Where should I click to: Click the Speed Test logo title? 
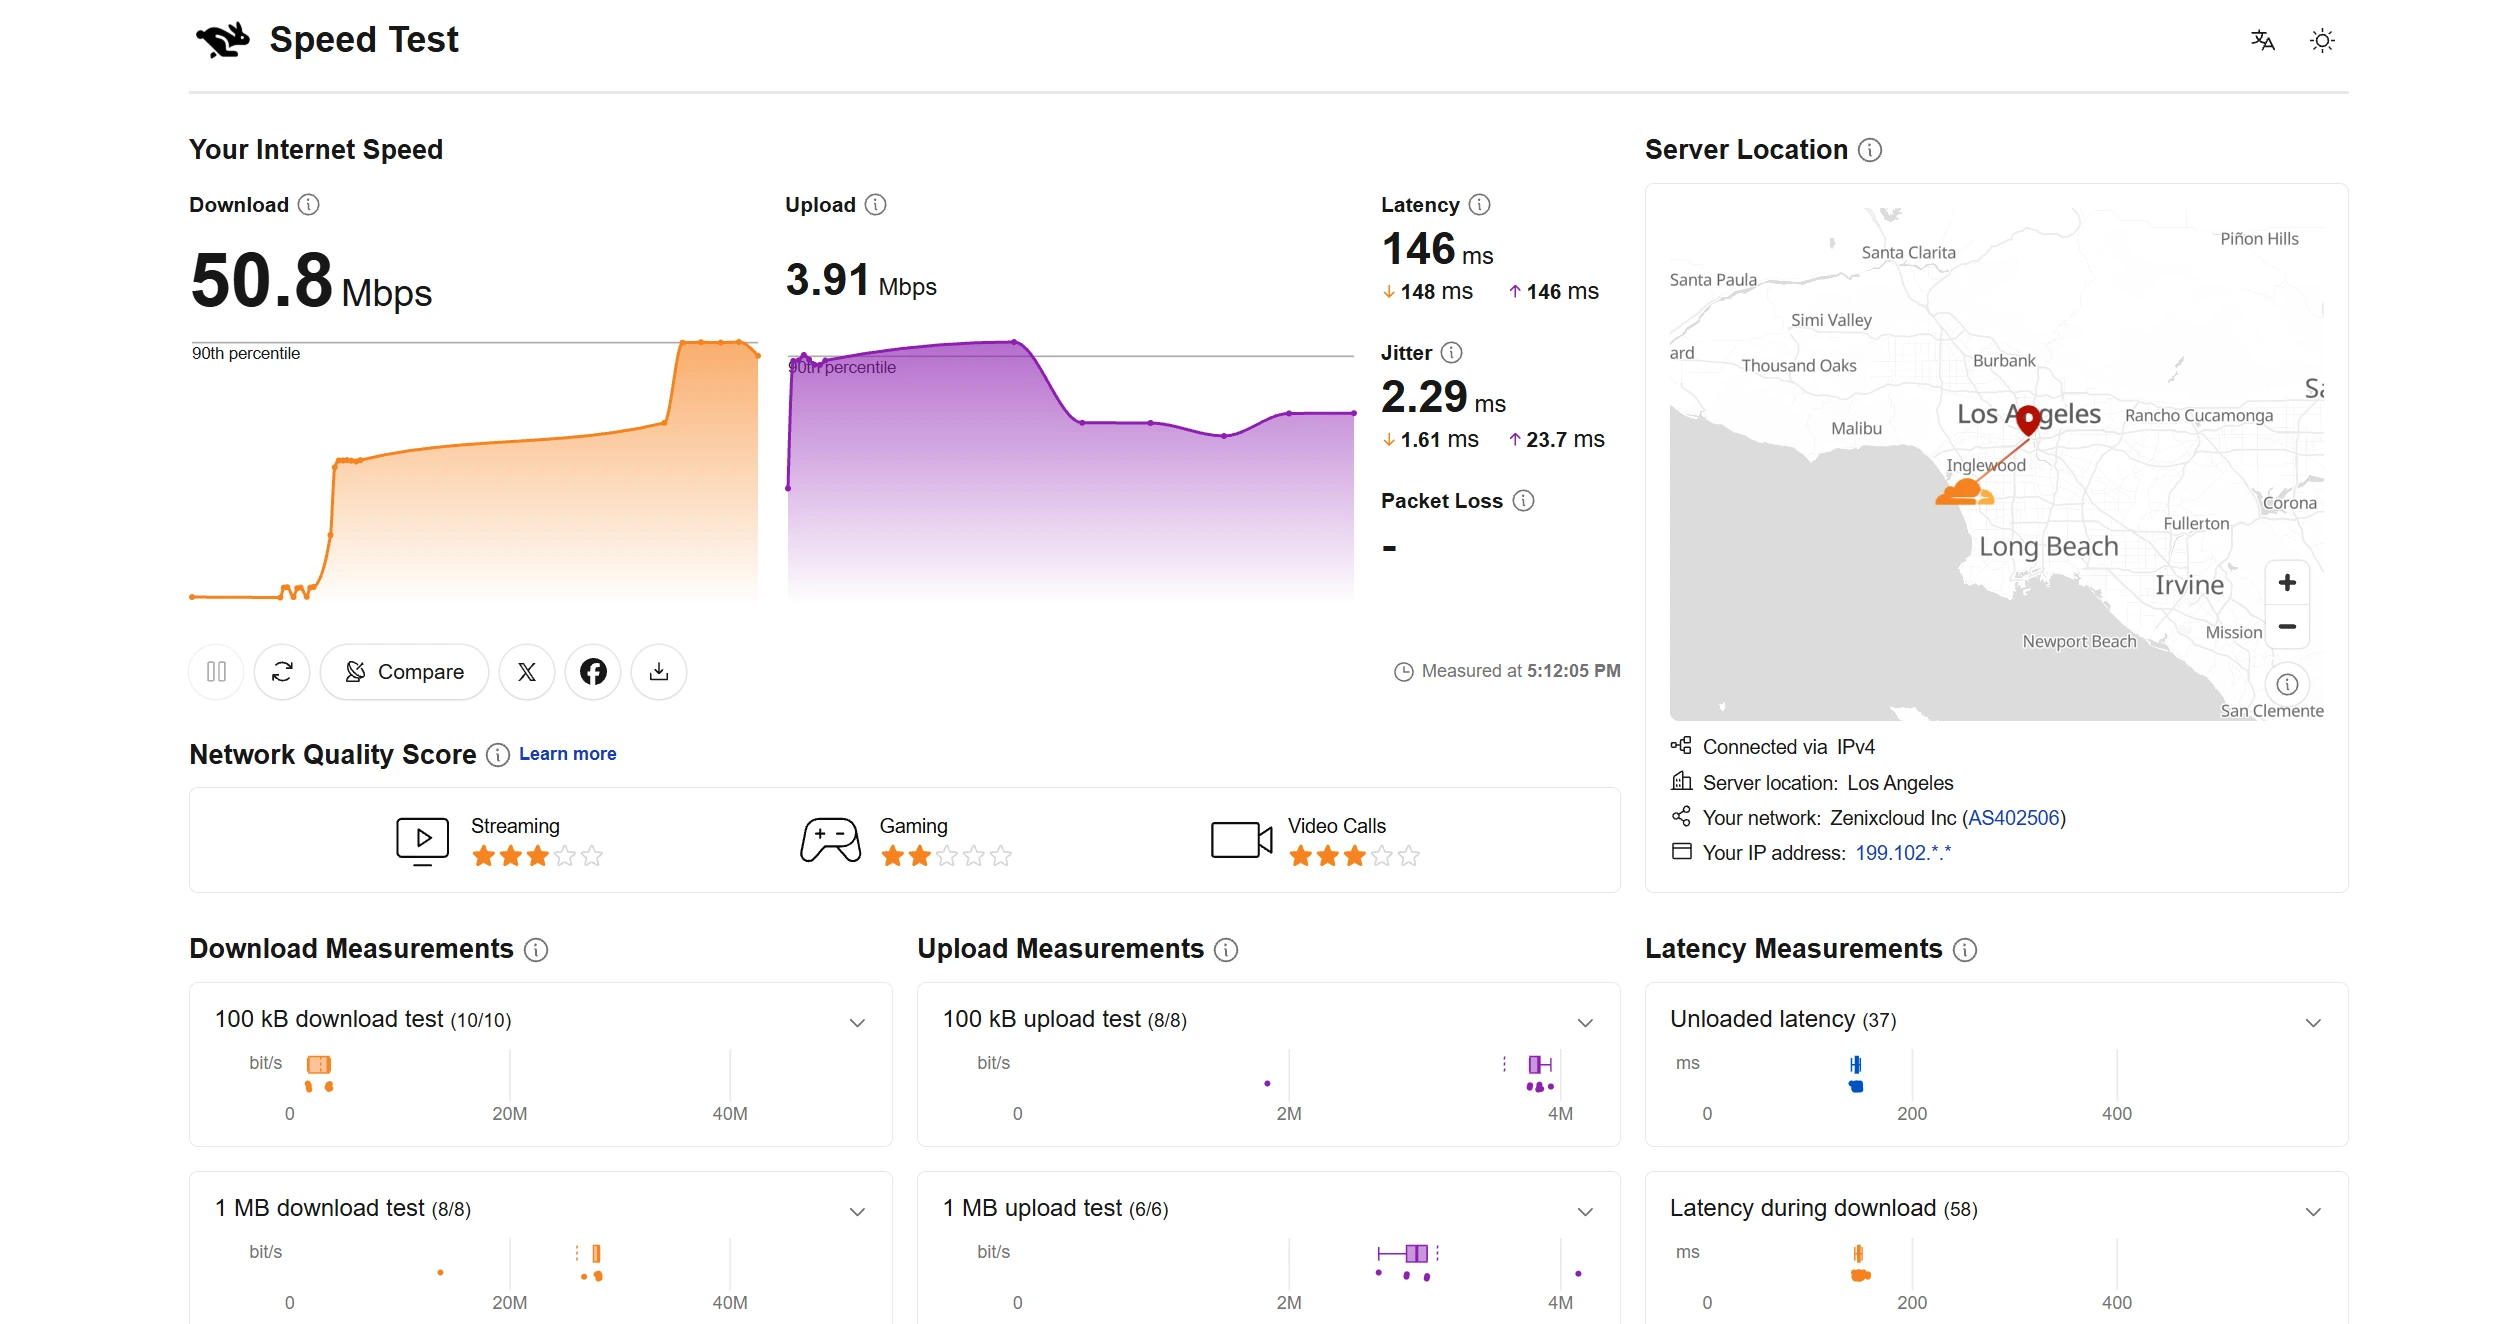click(327, 40)
